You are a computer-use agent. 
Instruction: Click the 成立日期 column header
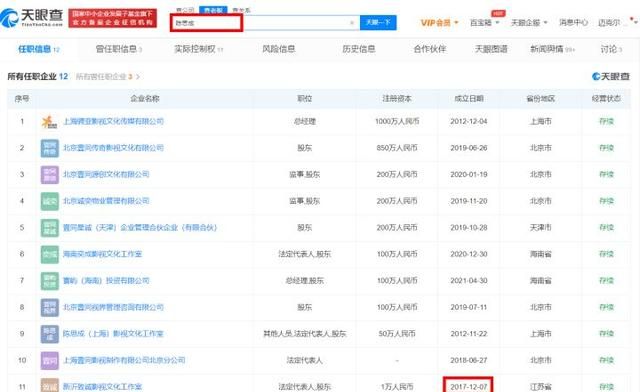click(x=469, y=98)
